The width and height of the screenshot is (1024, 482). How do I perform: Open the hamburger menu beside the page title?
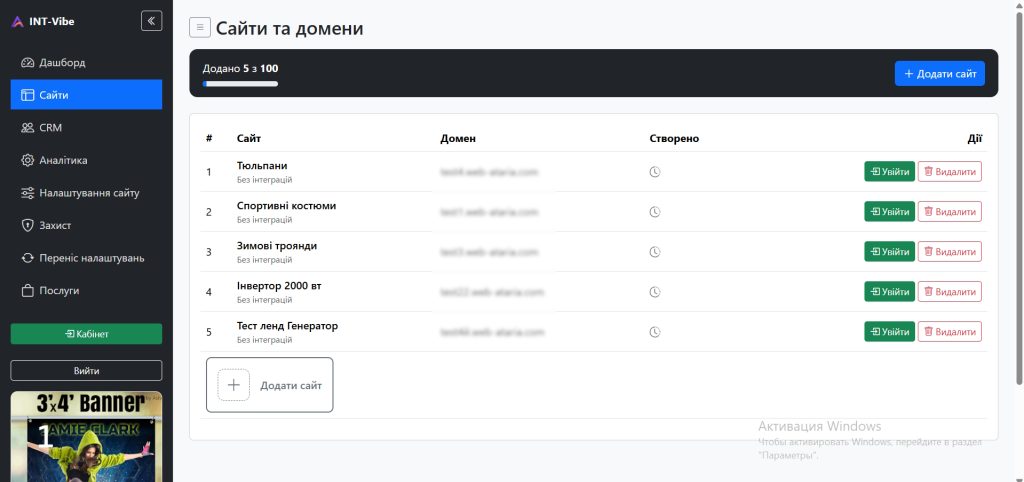[x=200, y=27]
